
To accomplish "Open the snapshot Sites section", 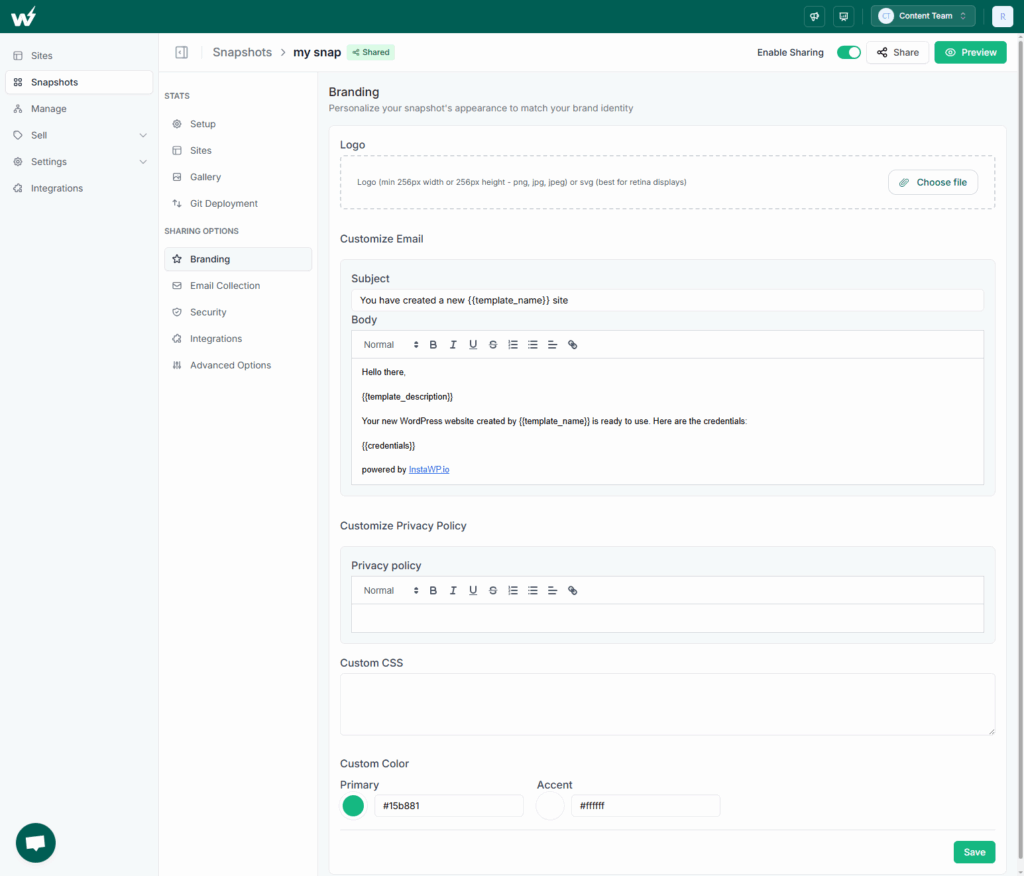I will pyautogui.click(x=238, y=150).
